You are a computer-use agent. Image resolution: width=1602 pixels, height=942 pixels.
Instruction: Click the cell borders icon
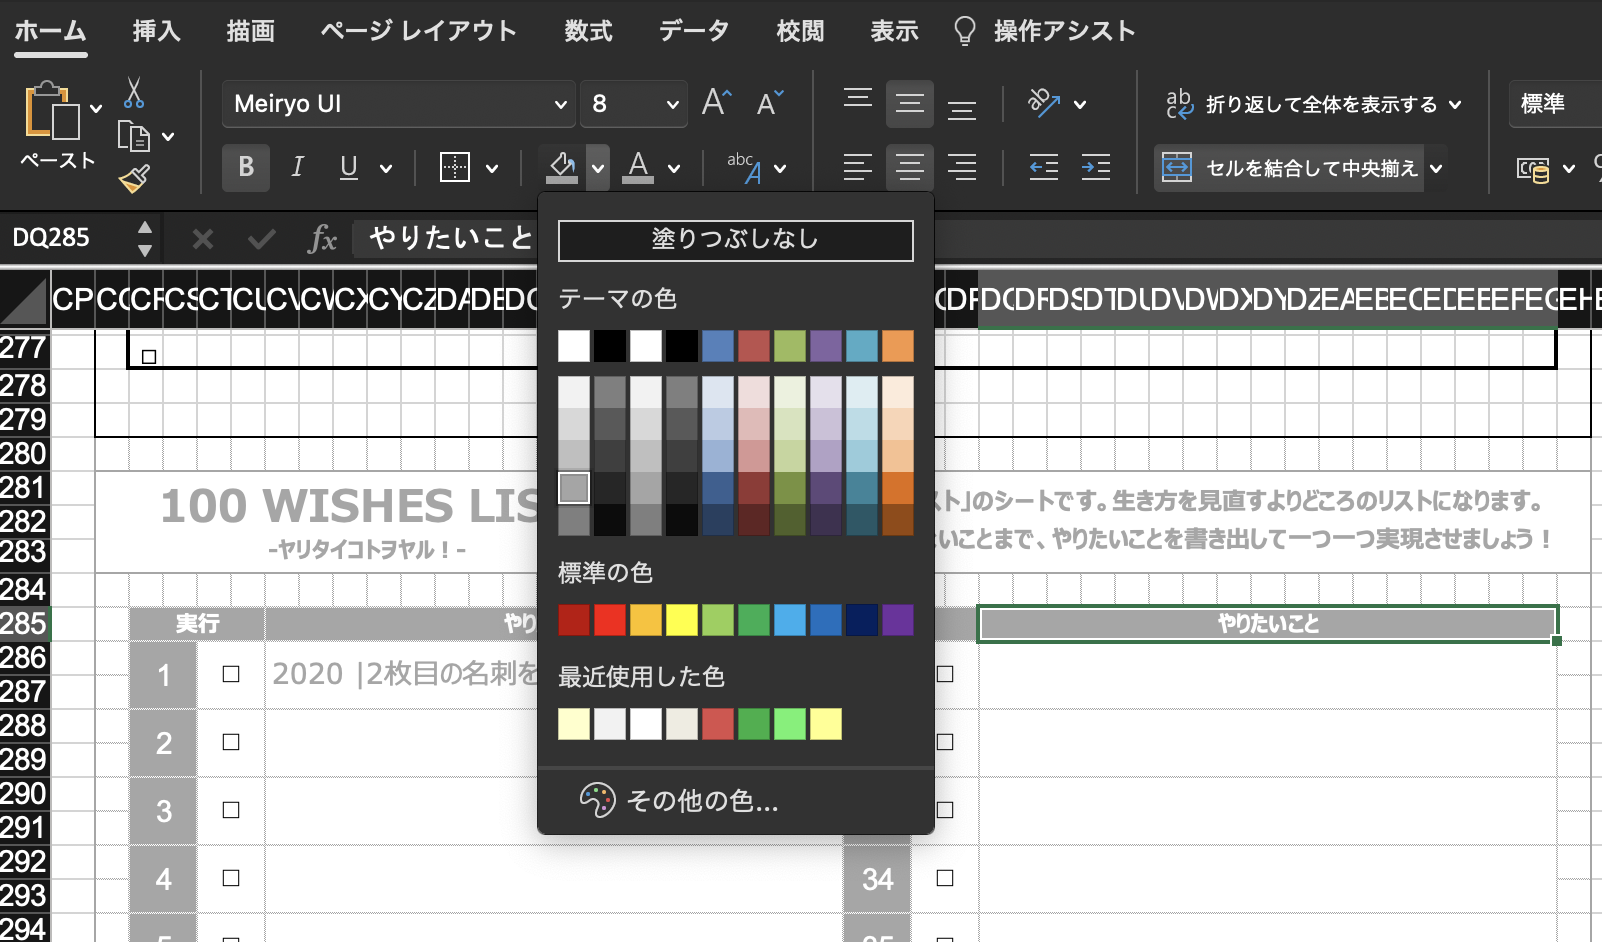pos(455,167)
